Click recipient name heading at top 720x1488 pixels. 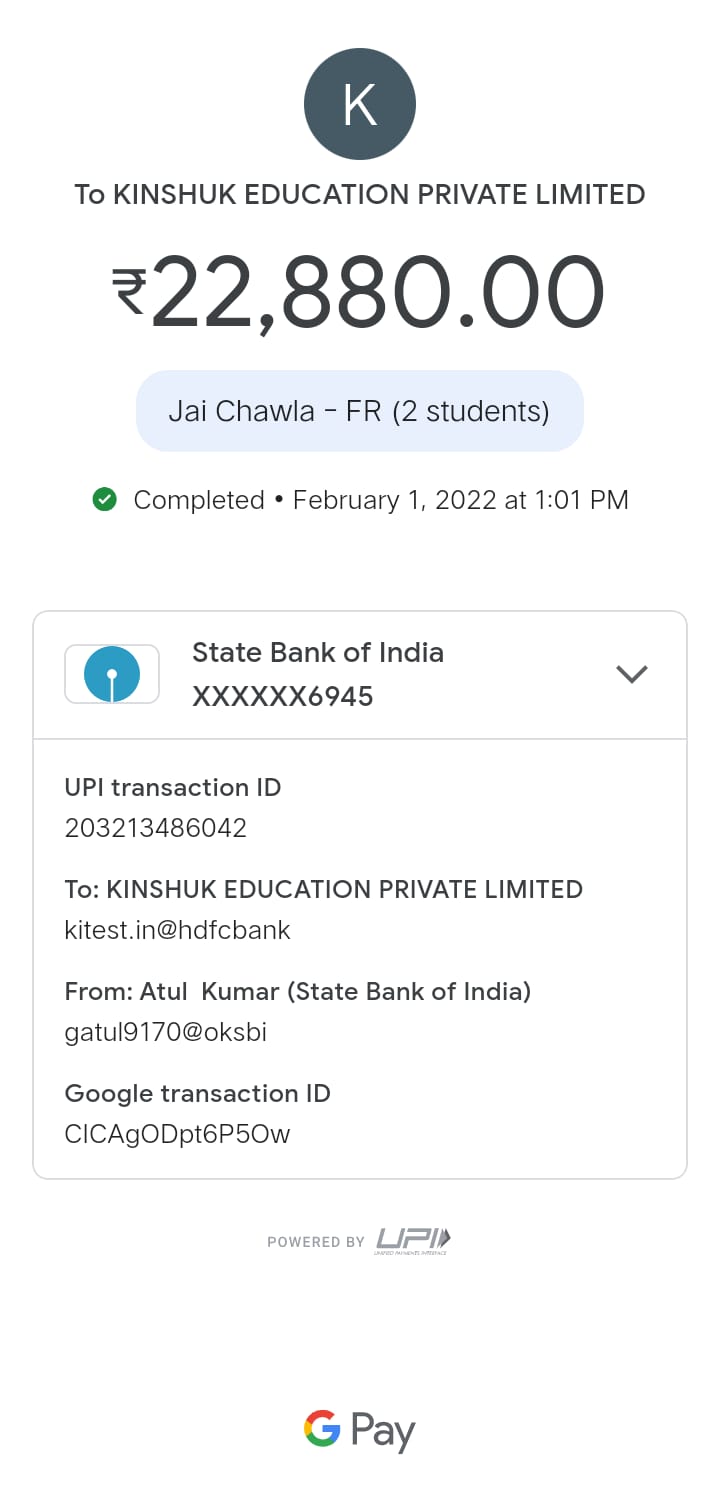tap(359, 194)
